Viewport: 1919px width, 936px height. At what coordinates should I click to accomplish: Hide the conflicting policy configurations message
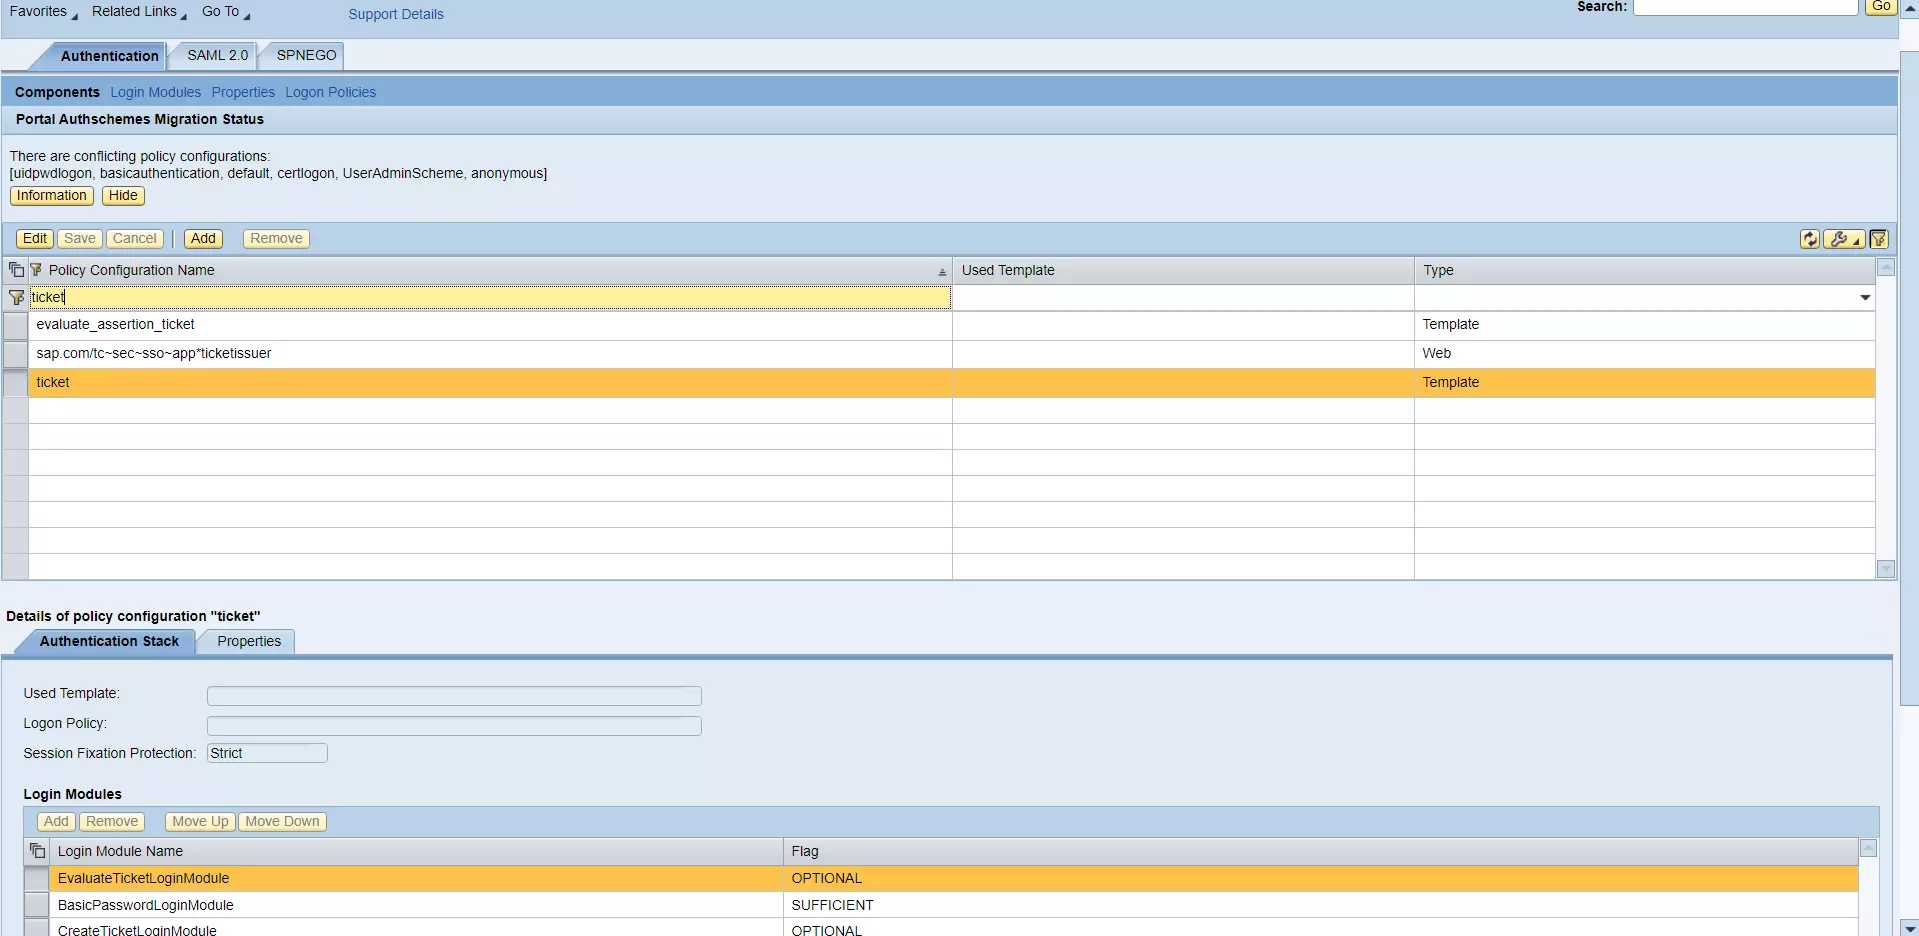click(123, 195)
